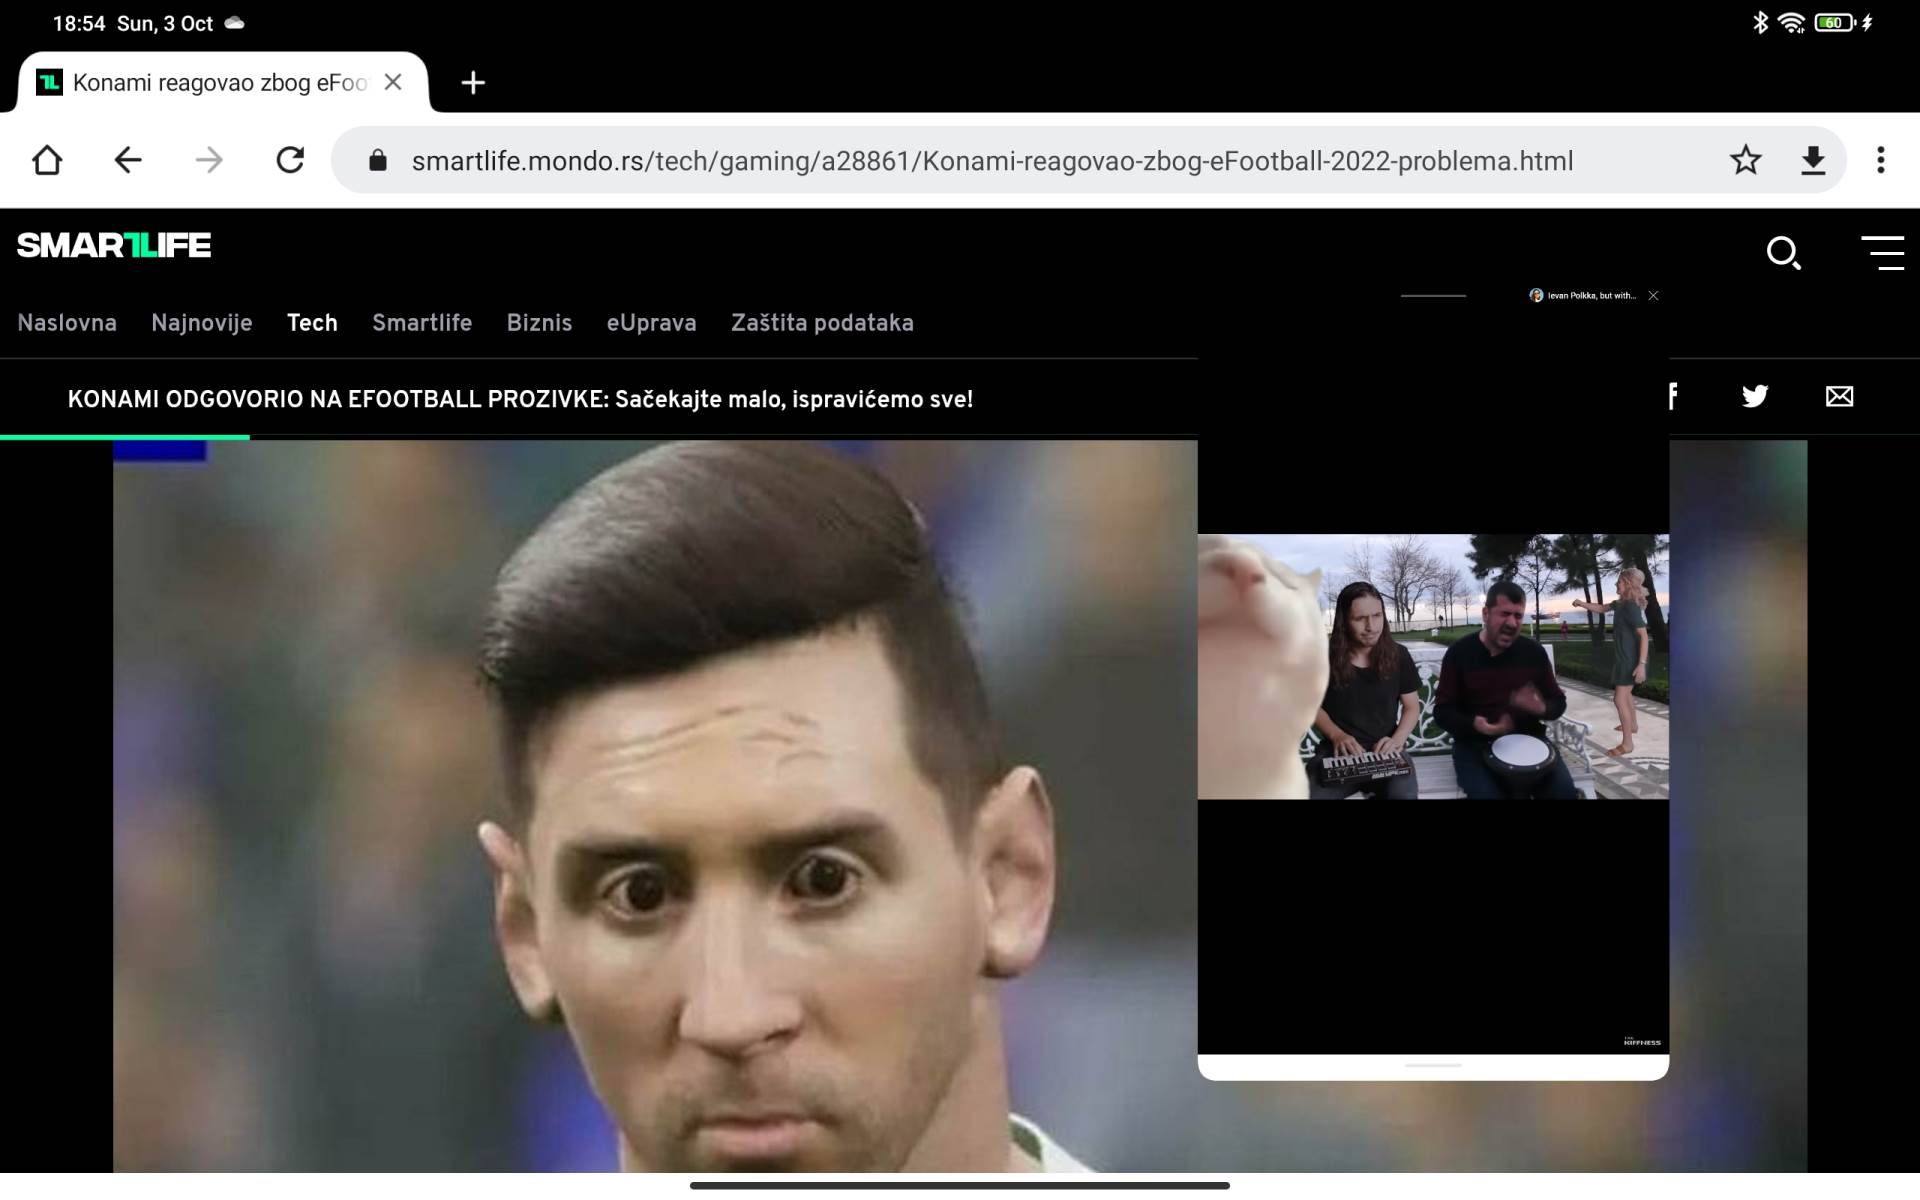Go to the Biznis section
Screen dimensions: 1920x1200
(539, 323)
